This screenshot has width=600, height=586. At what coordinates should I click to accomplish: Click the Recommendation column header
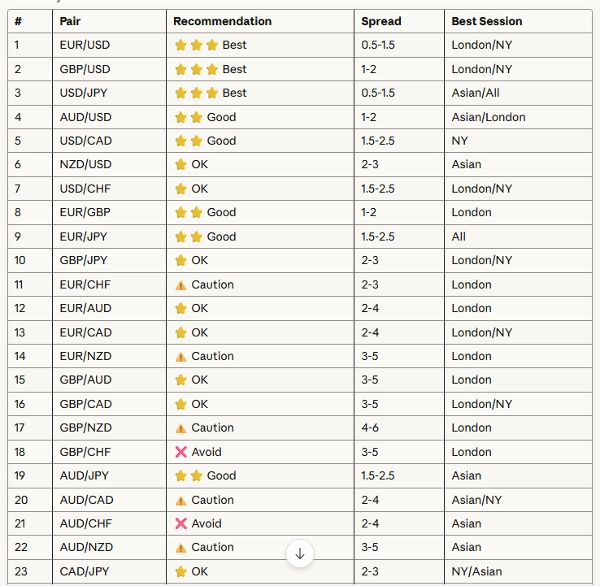pyautogui.click(x=222, y=21)
